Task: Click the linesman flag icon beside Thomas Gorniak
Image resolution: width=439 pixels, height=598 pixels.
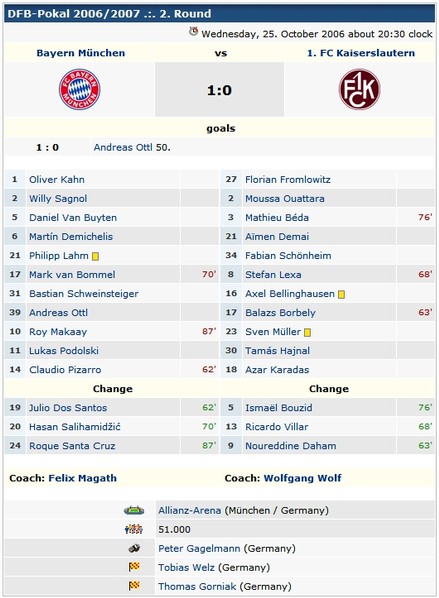Action: (x=134, y=586)
